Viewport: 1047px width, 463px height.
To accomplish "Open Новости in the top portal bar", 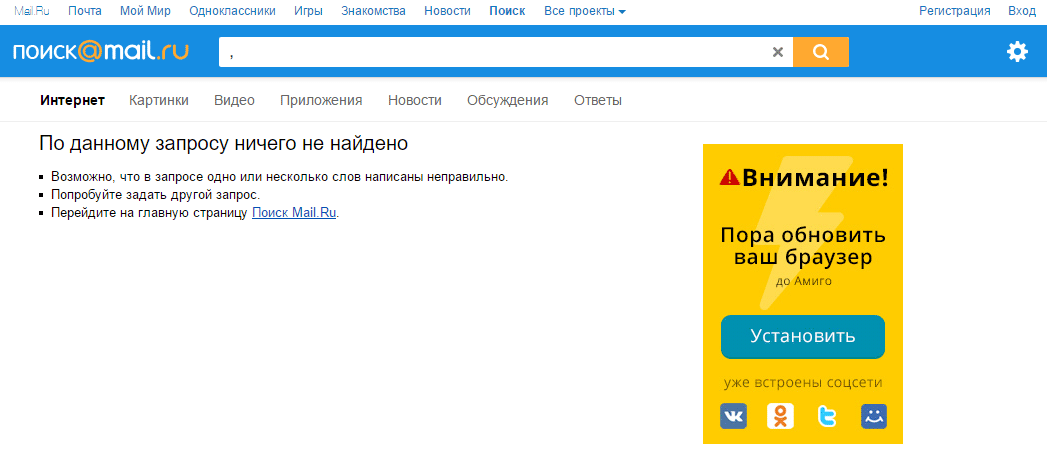I will [x=447, y=11].
